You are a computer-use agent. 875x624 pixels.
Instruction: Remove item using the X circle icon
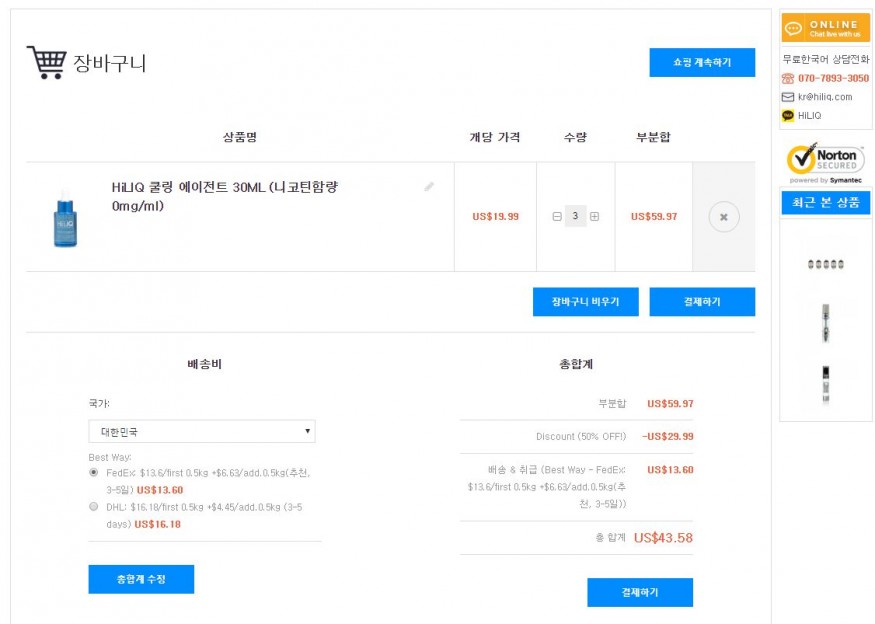coord(723,216)
